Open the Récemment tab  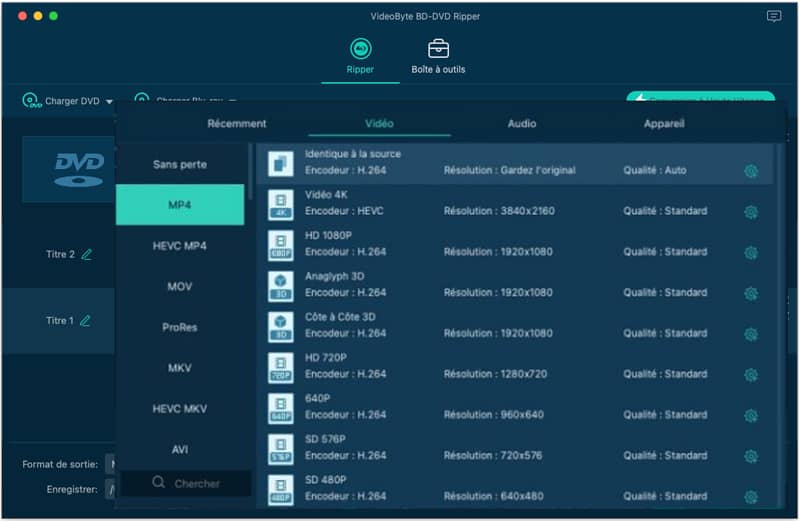coord(237,124)
